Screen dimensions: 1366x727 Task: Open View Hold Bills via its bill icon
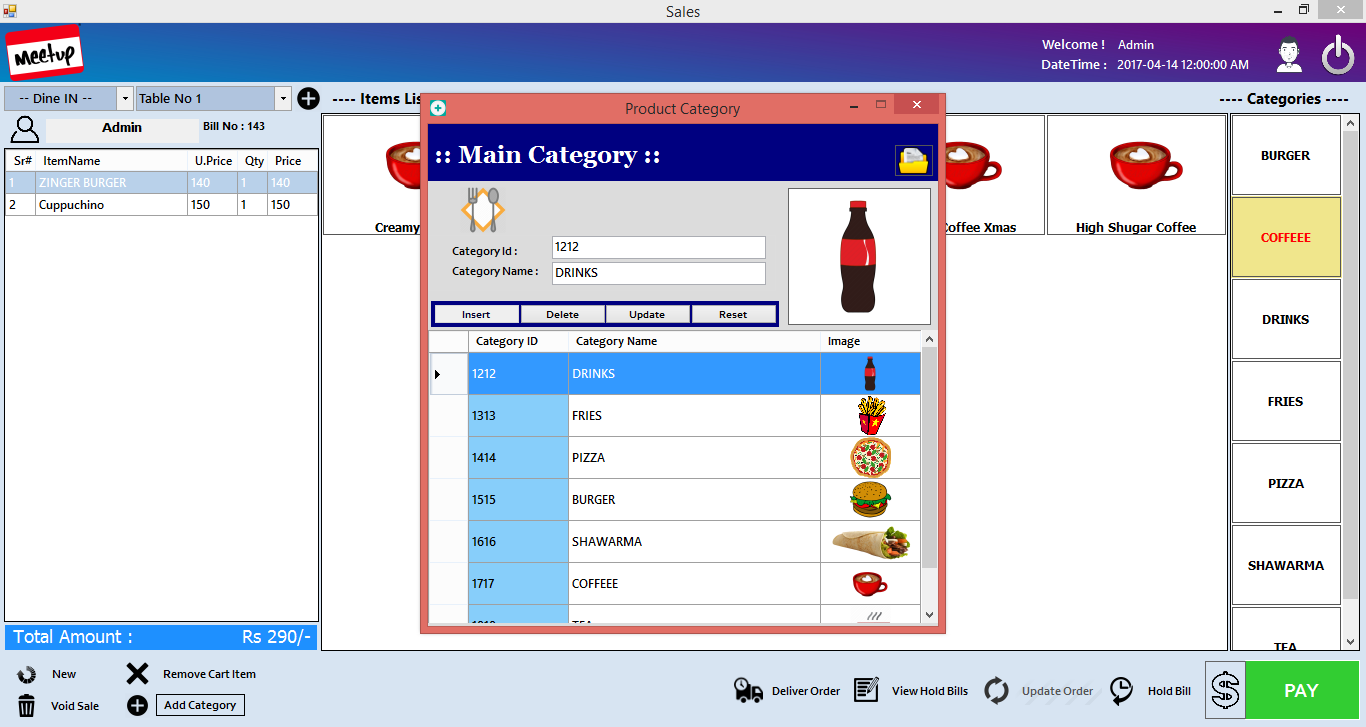point(866,690)
